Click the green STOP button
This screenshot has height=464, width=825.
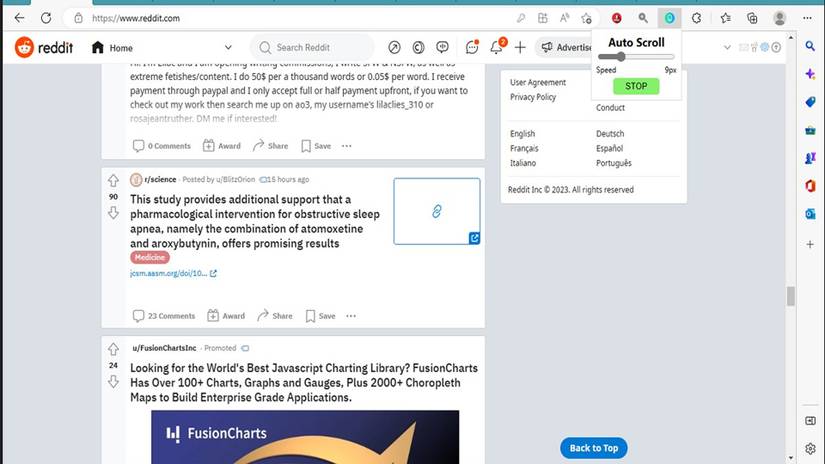coord(636,86)
